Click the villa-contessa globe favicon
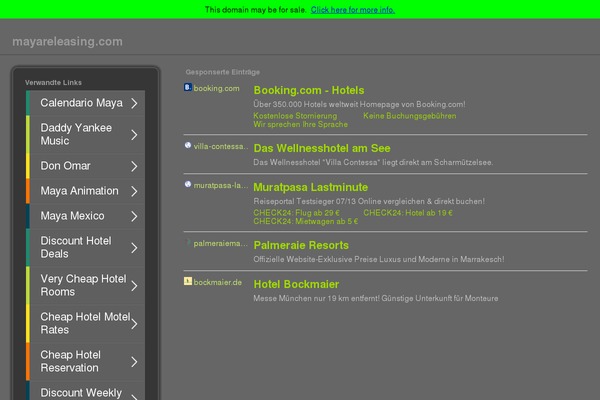Screen dimensions: 600x400 click(x=188, y=145)
